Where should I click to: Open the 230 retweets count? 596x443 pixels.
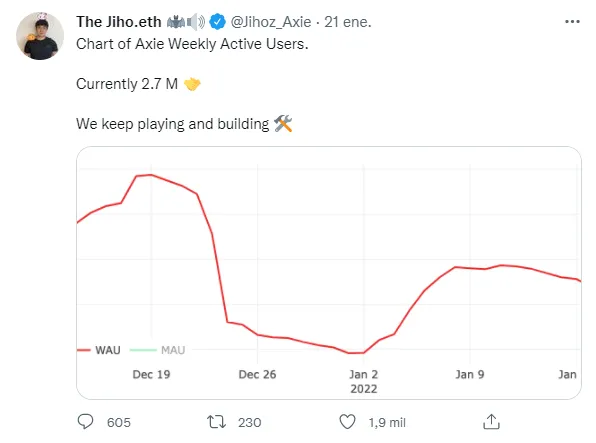249,422
